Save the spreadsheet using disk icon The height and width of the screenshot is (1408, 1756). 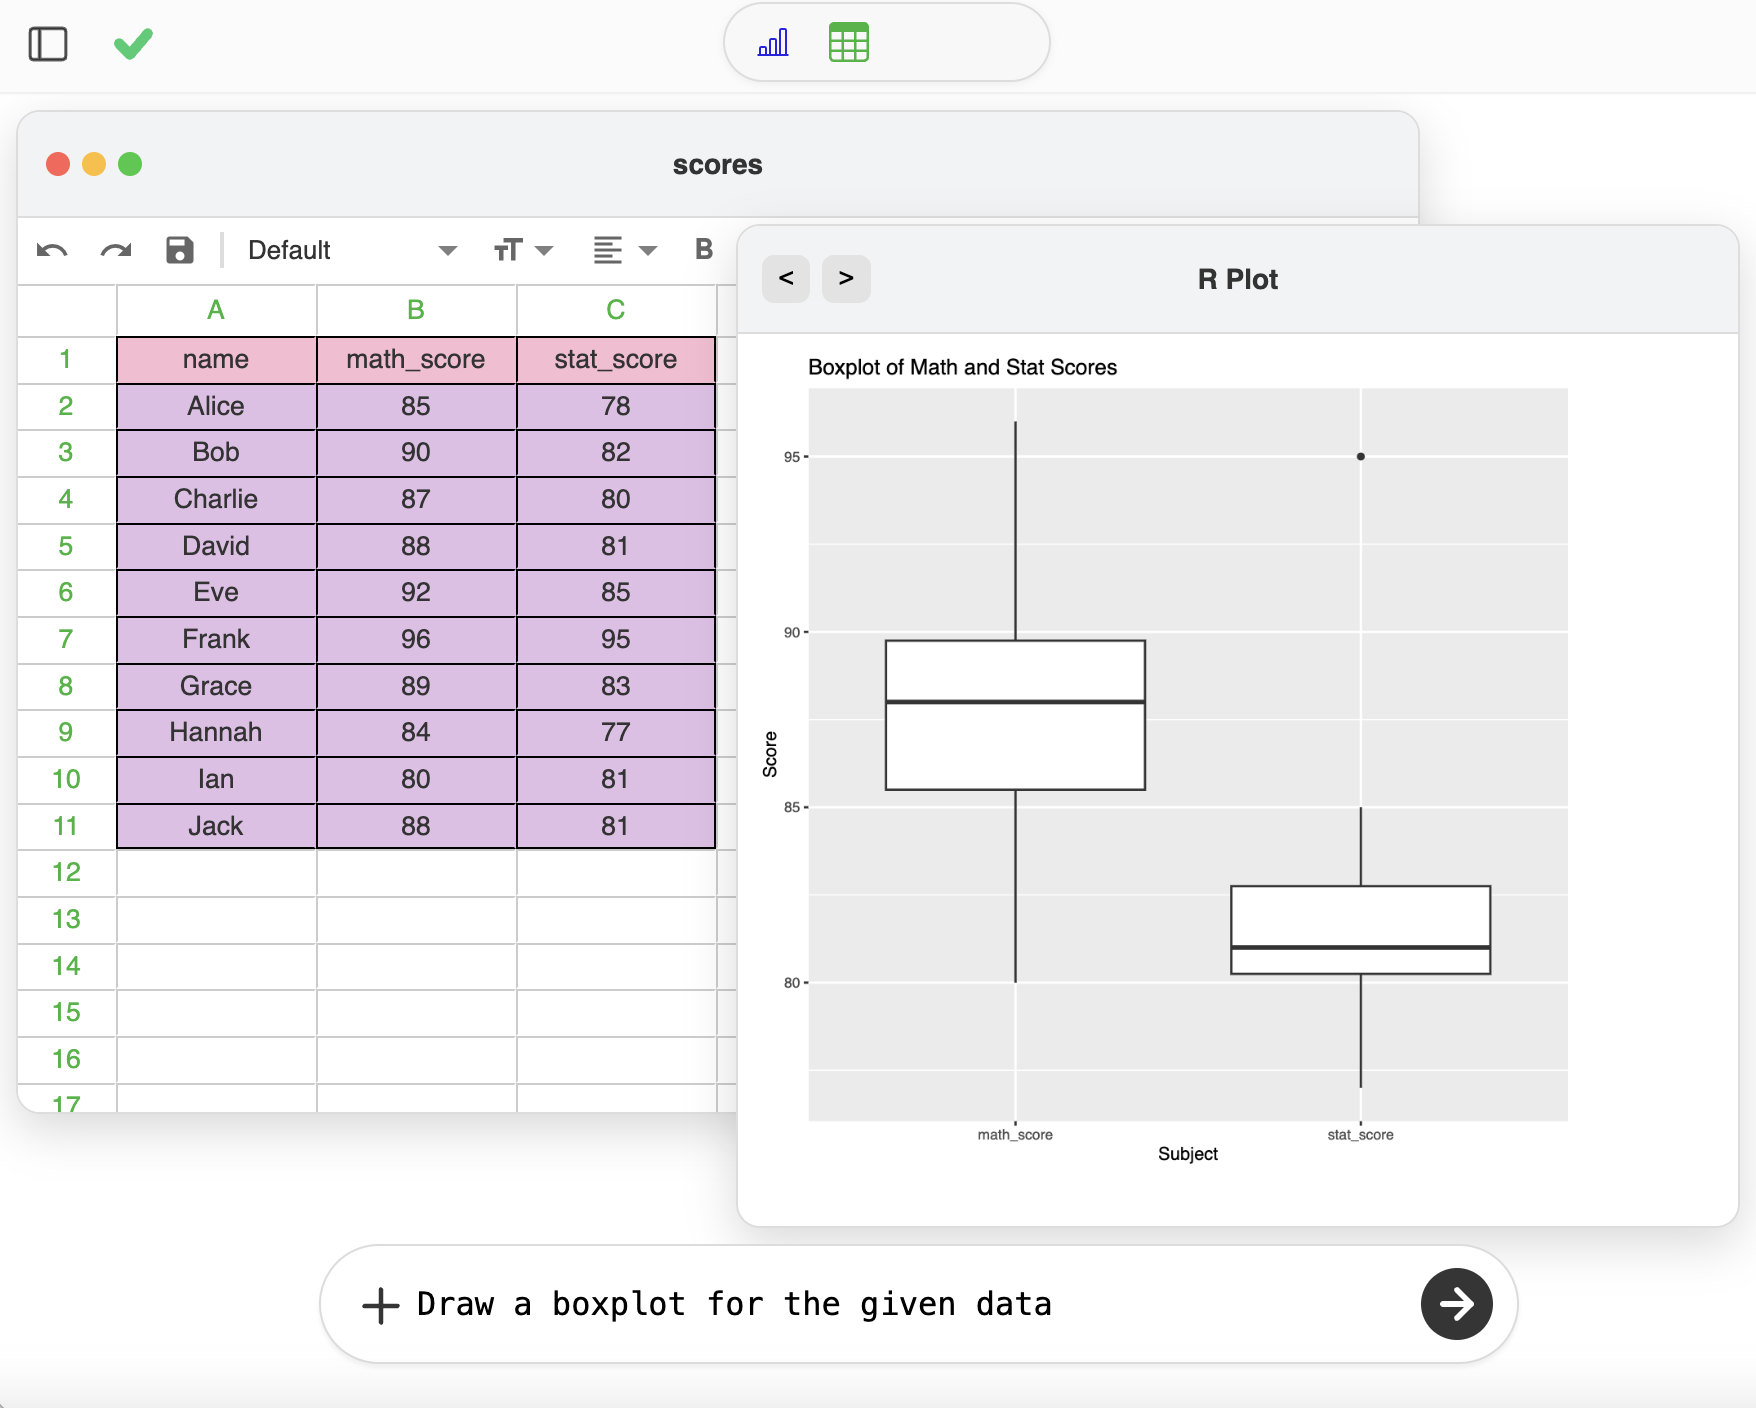coord(178,250)
